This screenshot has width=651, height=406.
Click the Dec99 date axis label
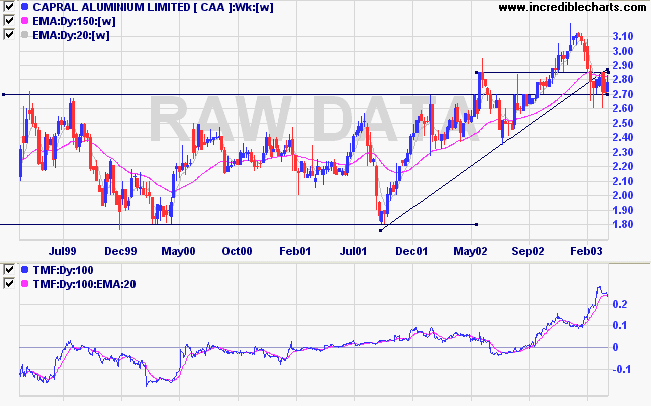(121, 251)
